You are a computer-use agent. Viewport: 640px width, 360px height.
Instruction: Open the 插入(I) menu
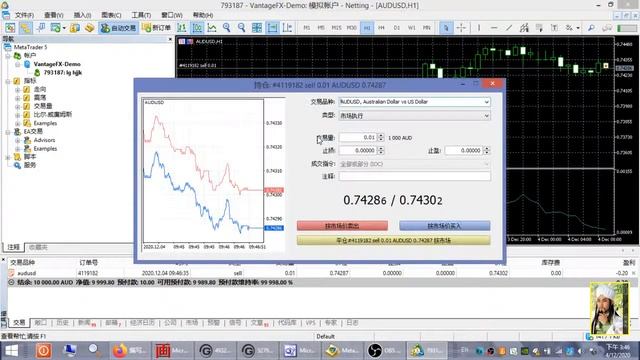coord(82,15)
